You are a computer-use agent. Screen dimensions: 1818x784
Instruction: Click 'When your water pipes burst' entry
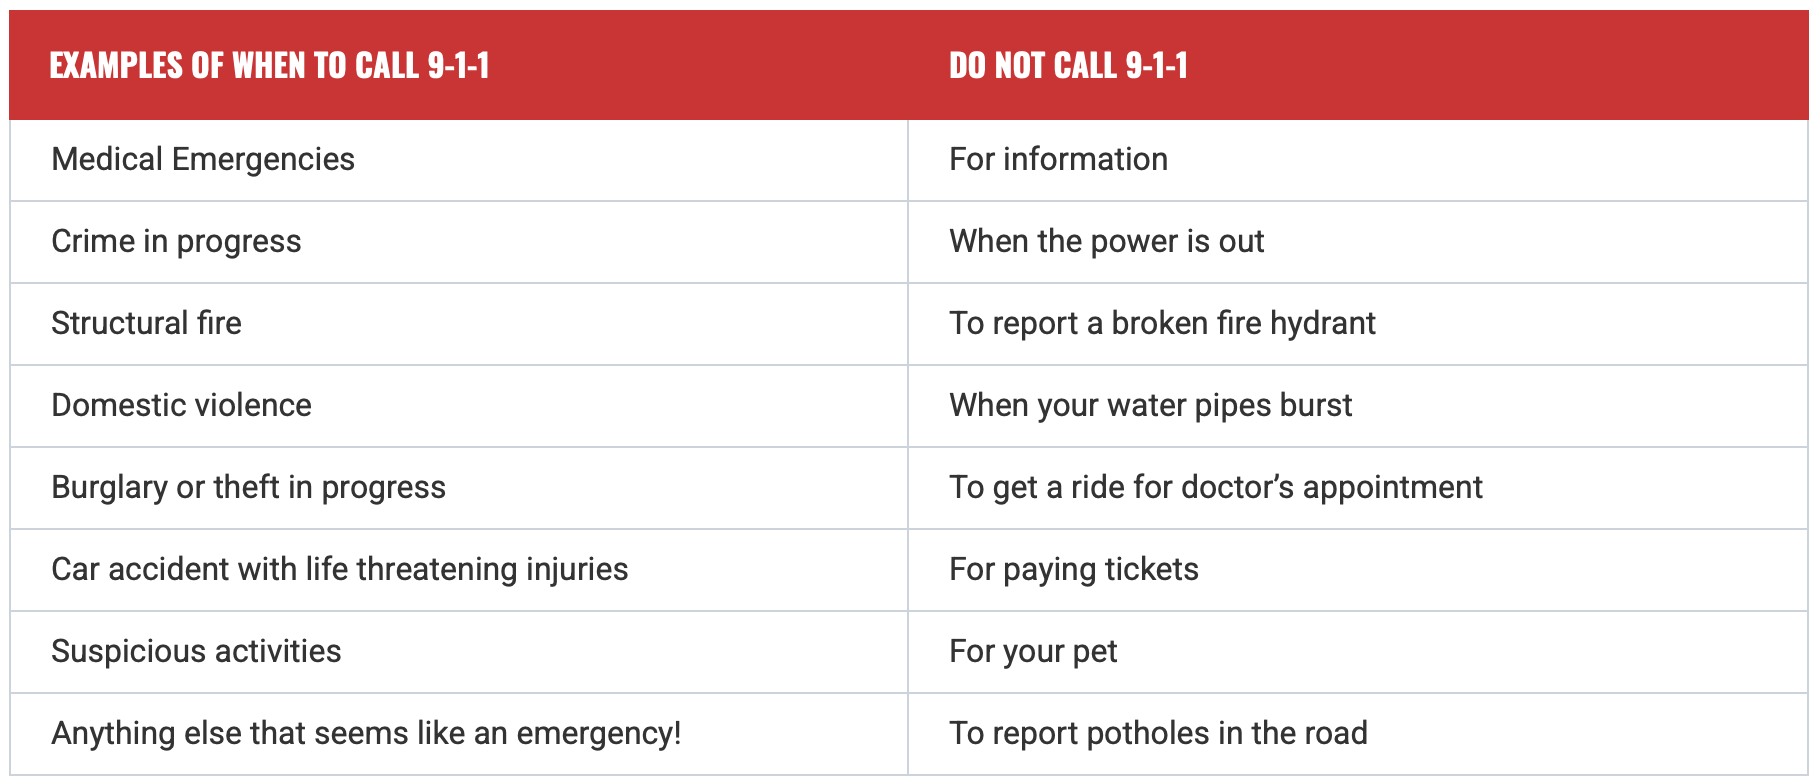pos(1150,406)
